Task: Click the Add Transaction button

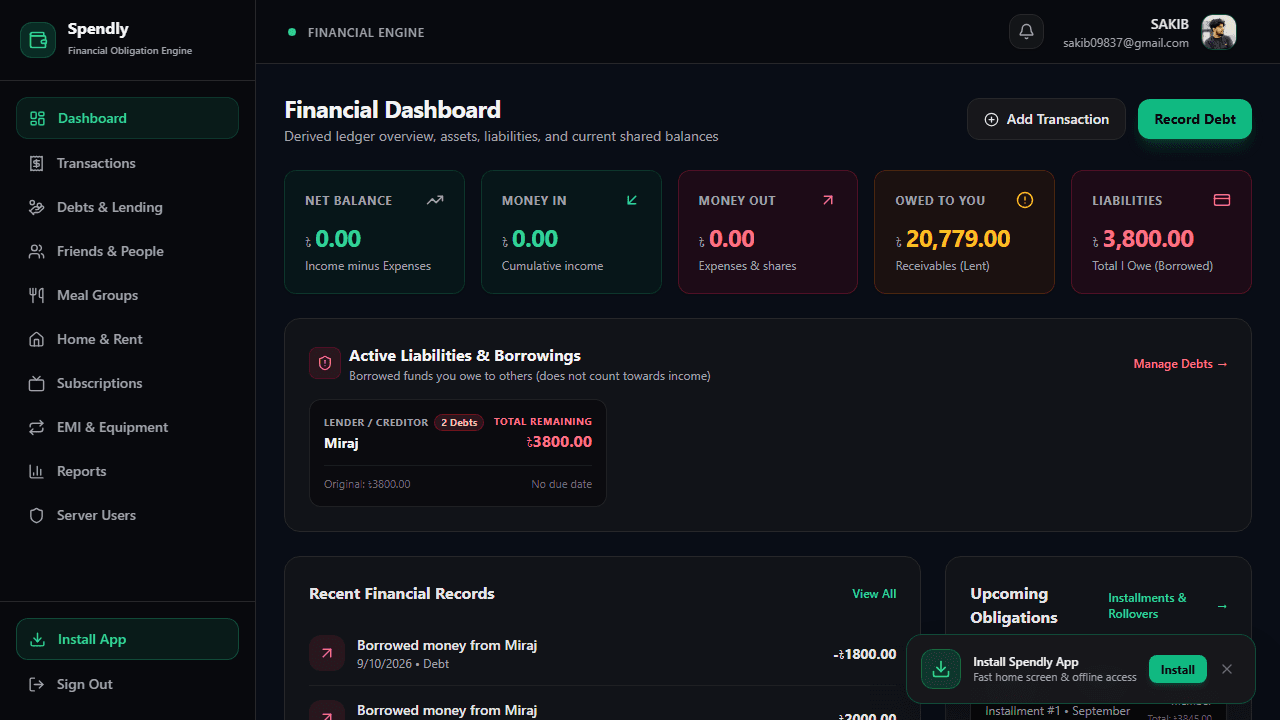Action: (x=1046, y=119)
